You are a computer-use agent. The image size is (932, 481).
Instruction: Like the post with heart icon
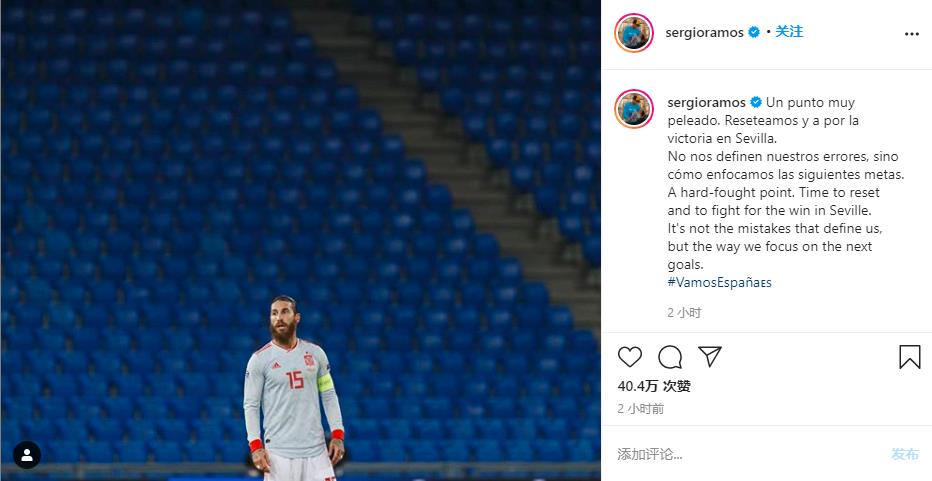click(x=629, y=357)
